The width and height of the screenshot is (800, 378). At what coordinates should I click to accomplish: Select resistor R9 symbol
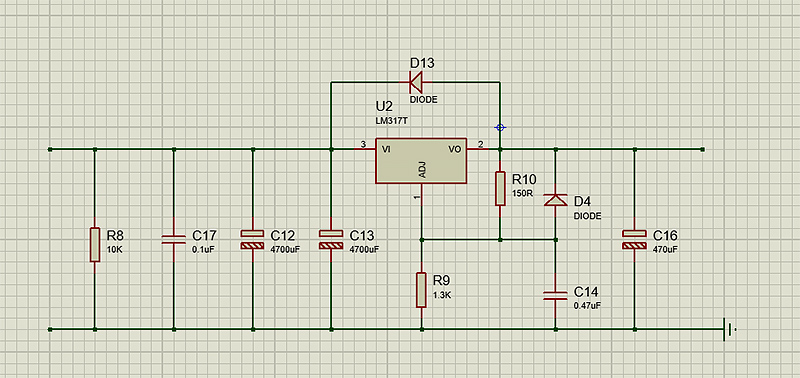[x=421, y=290]
